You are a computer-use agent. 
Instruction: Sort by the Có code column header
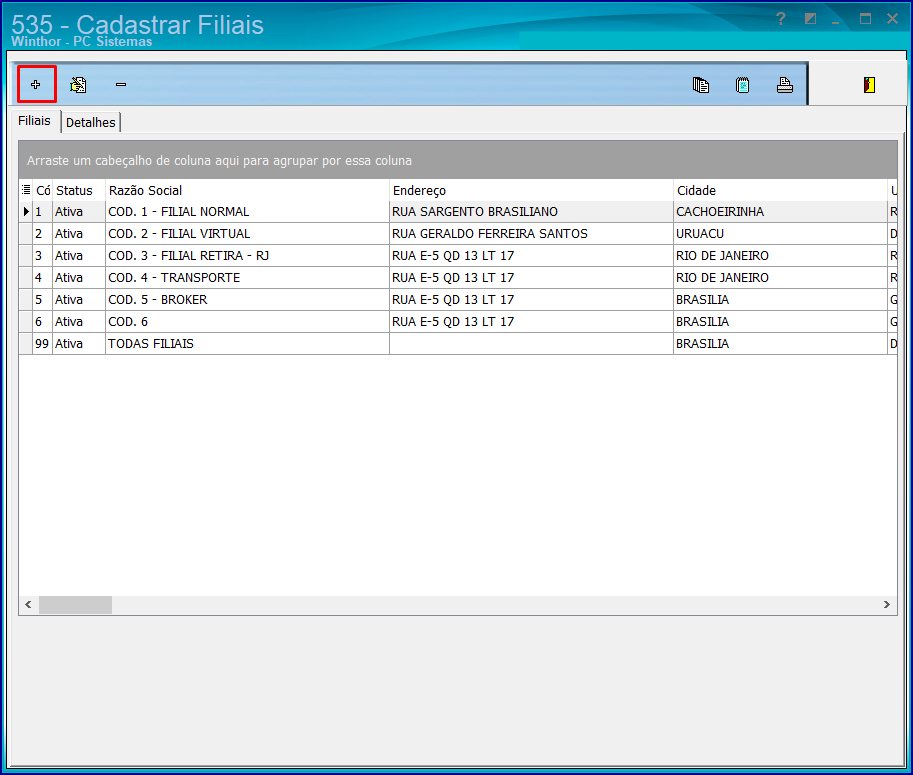[x=43, y=190]
